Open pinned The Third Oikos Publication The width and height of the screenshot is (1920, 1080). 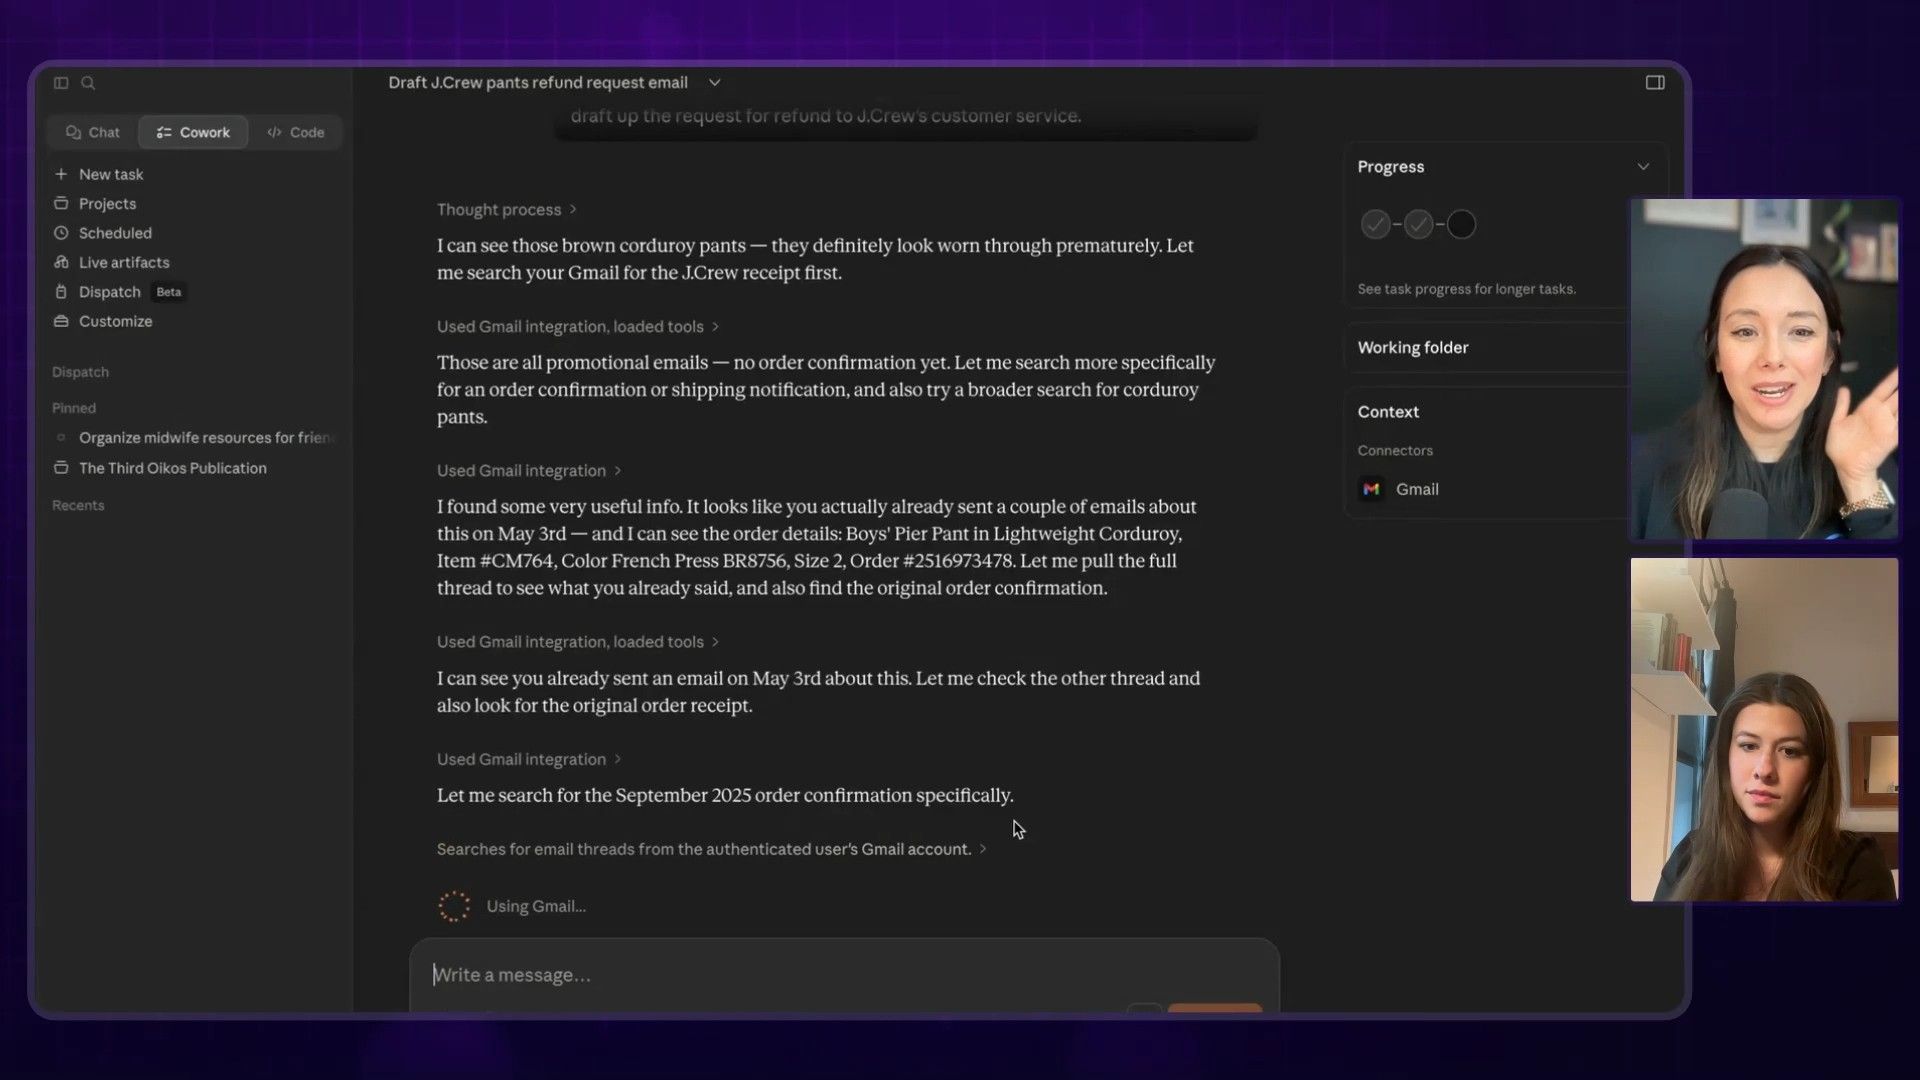pos(173,468)
